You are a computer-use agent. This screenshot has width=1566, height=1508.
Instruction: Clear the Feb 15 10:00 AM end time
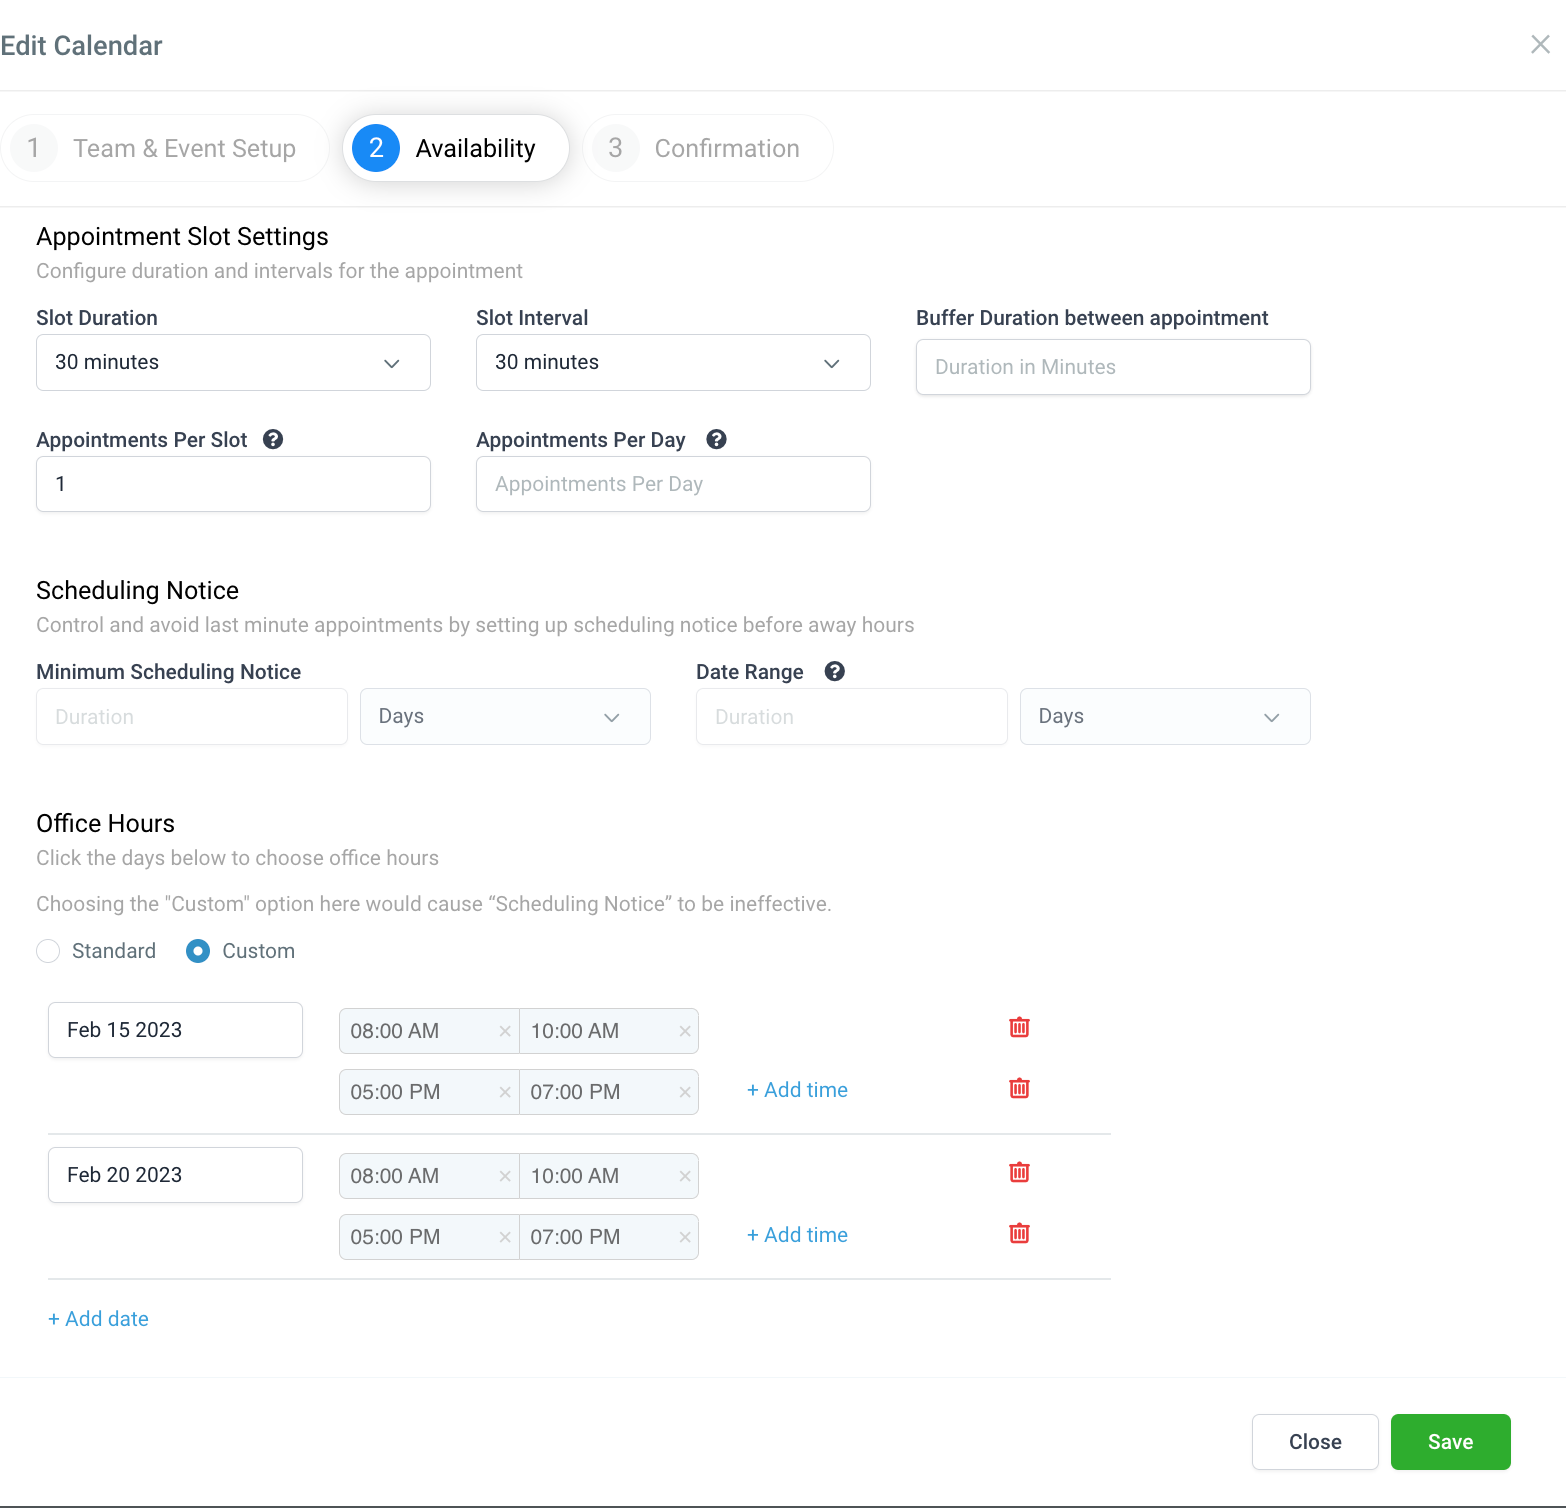coord(685,1031)
